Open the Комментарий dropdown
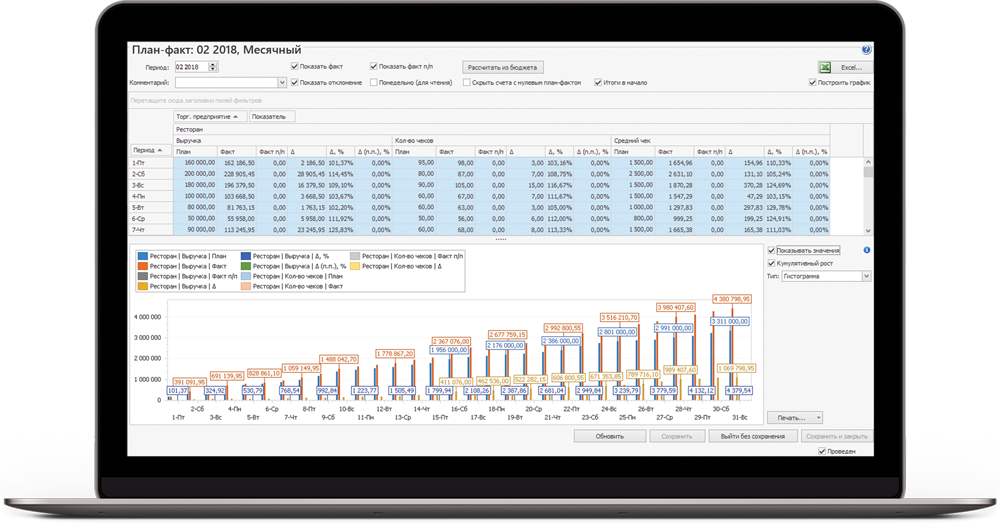Image resolution: width=1000 pixels, height=525 pixels. click(x=283, y=82)
